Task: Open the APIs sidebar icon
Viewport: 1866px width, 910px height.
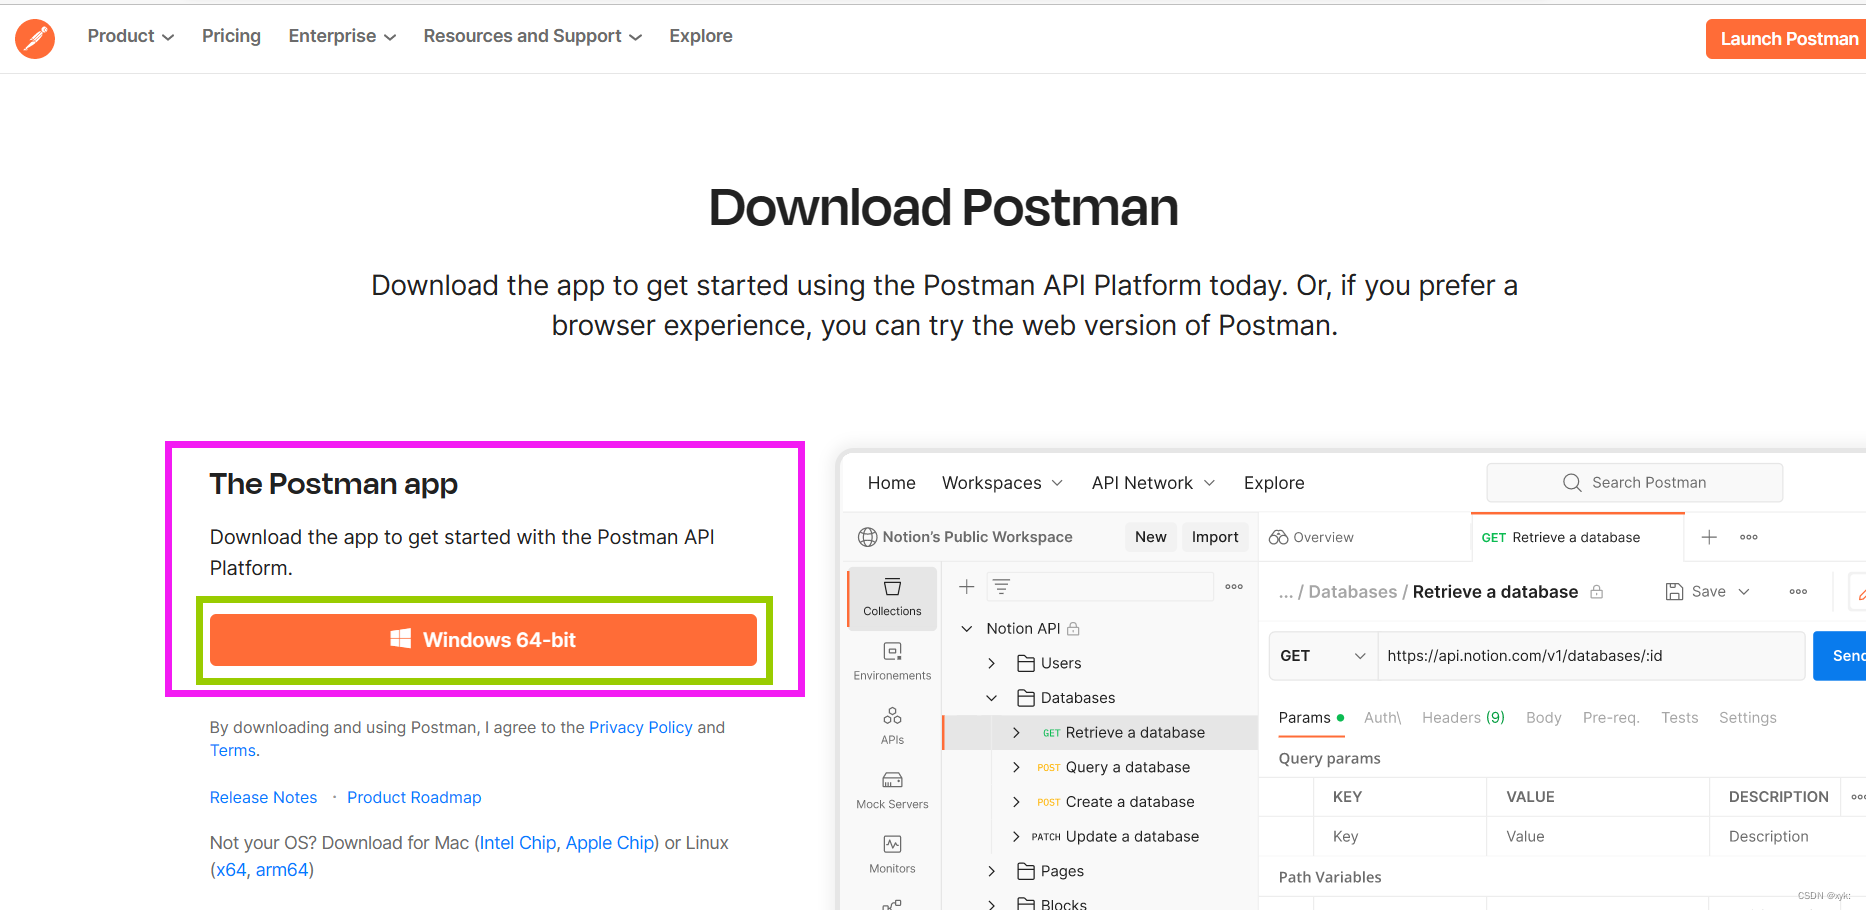Action: tap(892, 726)
